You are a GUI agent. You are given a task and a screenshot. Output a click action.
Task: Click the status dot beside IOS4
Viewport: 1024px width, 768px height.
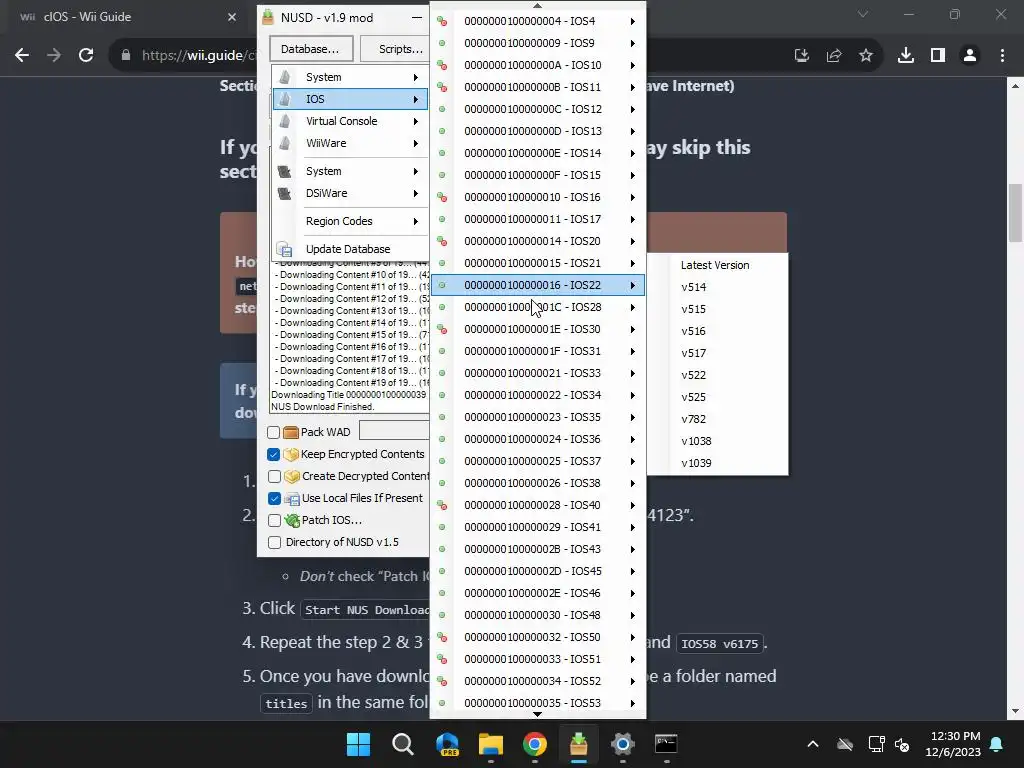442,22
